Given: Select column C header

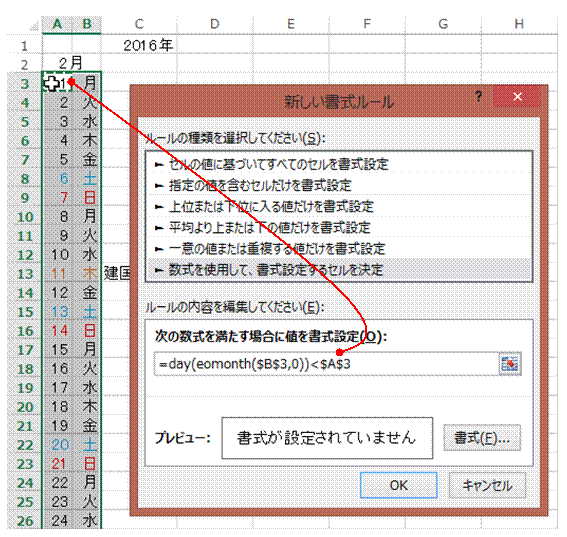Looking at the screenshot, I should click(139, 24).
